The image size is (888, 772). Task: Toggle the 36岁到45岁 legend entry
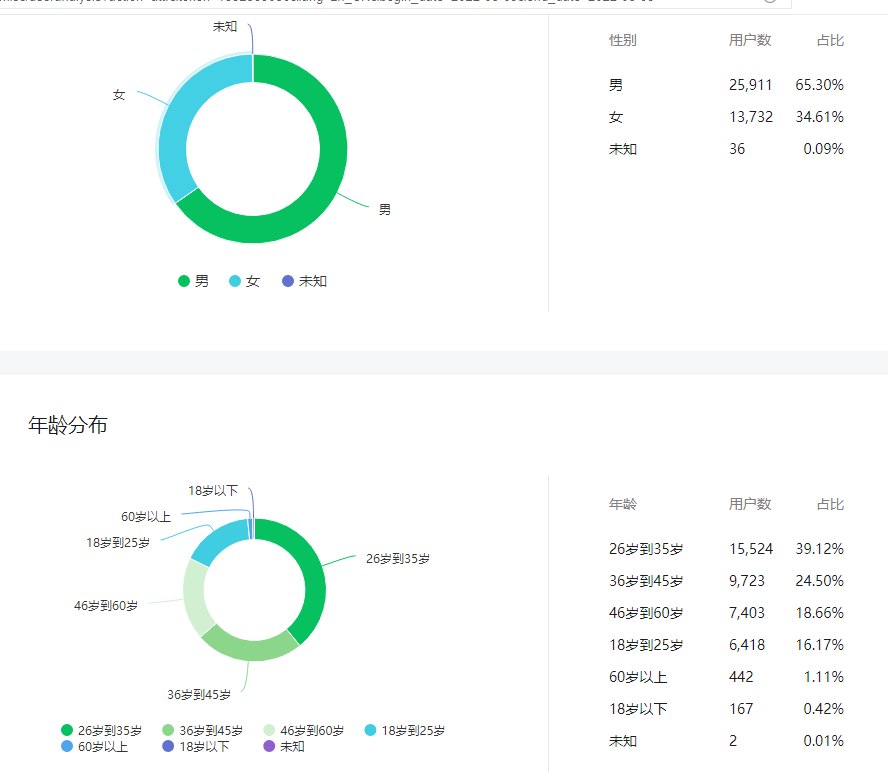[202, 730]
